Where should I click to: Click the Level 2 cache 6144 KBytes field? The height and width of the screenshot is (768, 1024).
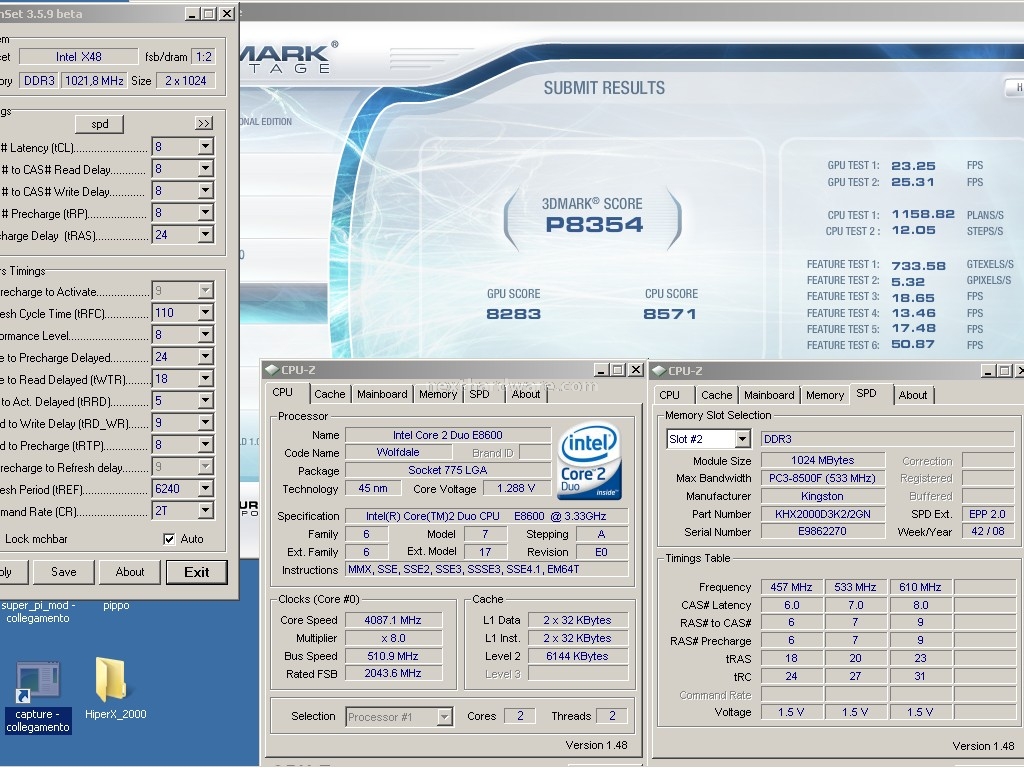[x=577, y=656]
